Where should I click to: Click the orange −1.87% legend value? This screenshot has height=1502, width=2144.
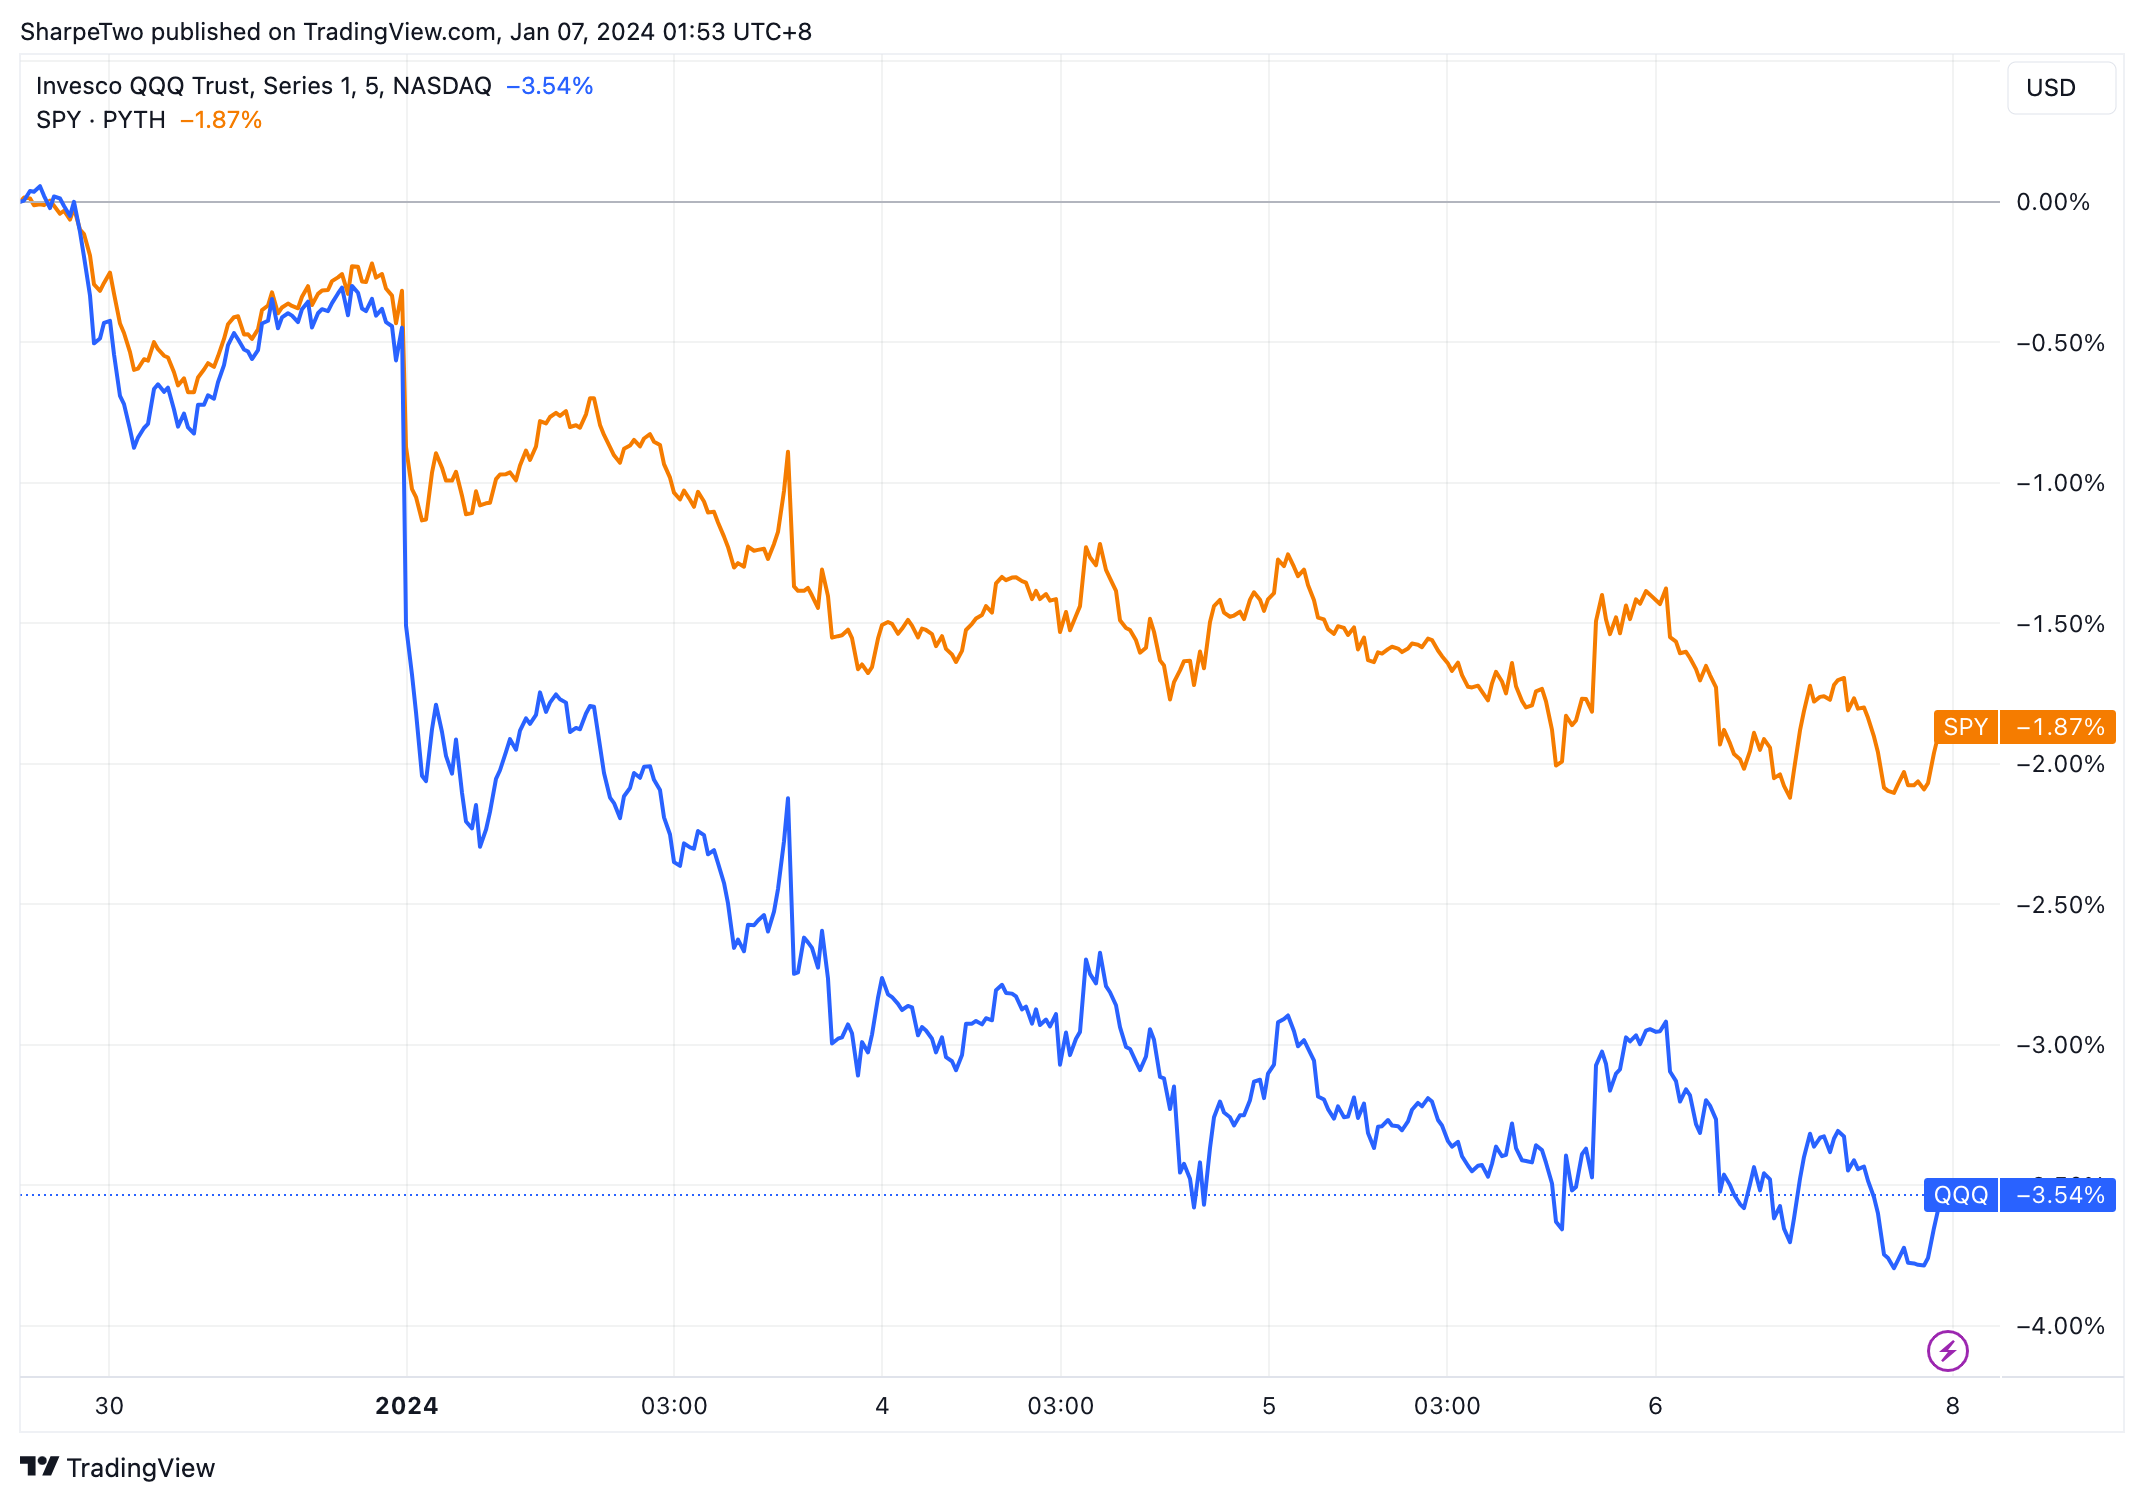tap(221, 120)
